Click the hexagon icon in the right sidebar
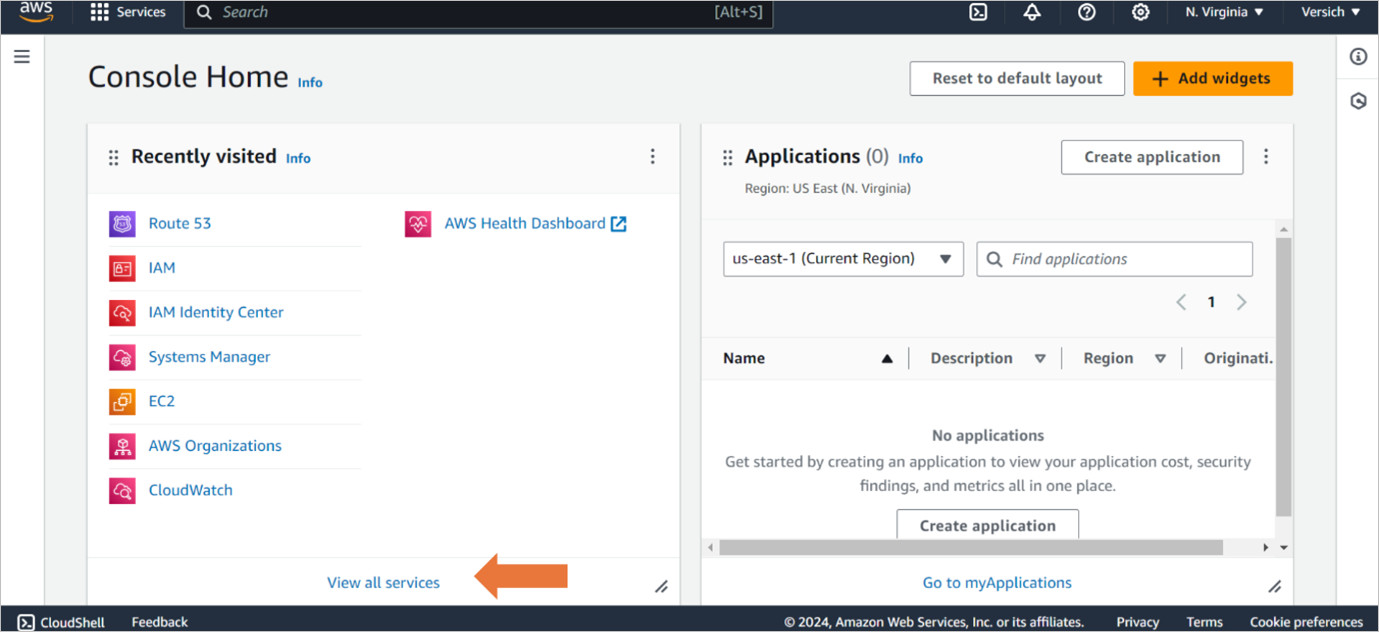Image resolution: width=1379 pixels, height=632 pixels. [x=1358, y=101]
